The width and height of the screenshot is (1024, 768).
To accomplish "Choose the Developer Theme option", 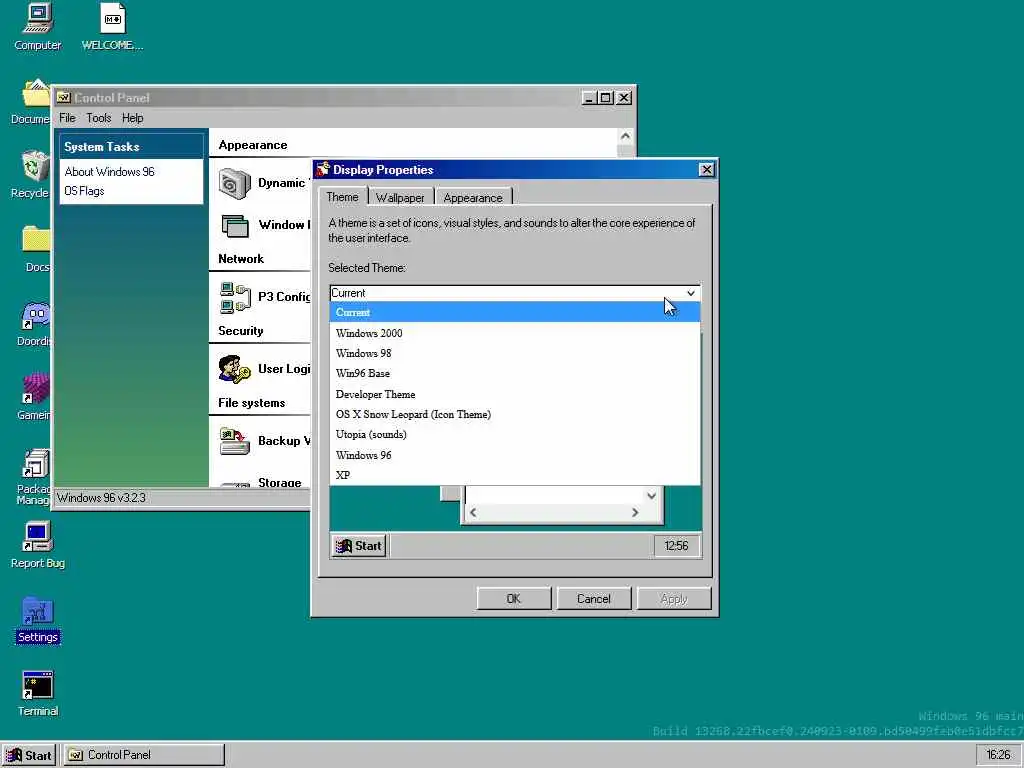I will tap(515, 394).
